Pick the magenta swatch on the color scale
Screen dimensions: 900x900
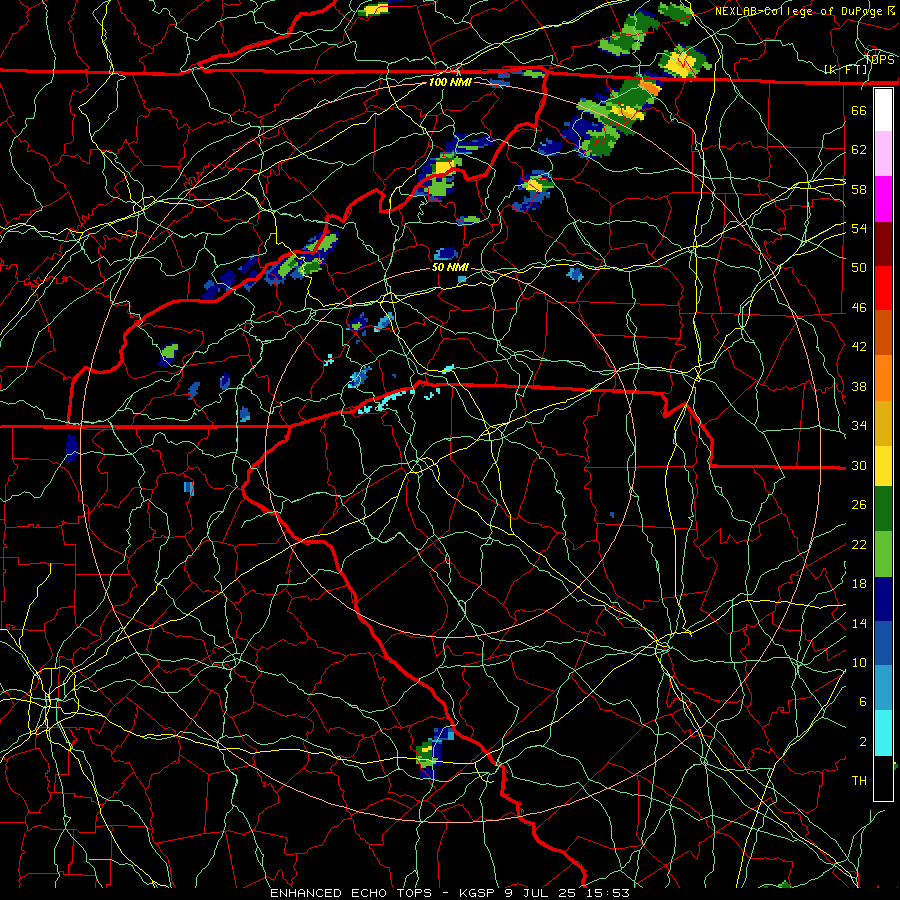(x=883, y=199)
